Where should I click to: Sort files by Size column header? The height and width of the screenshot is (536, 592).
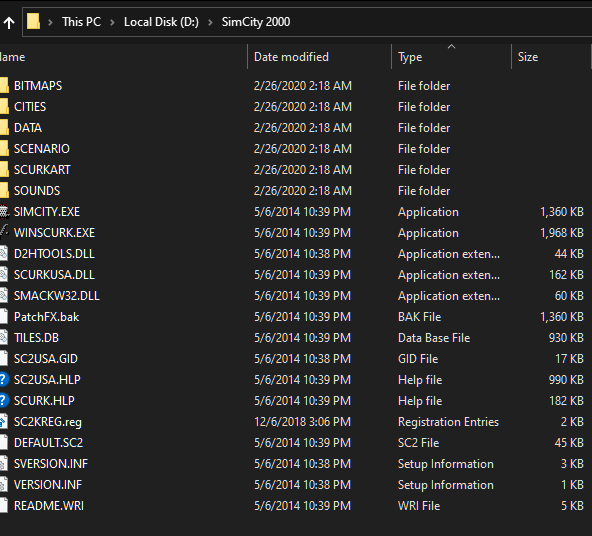pyautogui.click(x=551, y=57)
